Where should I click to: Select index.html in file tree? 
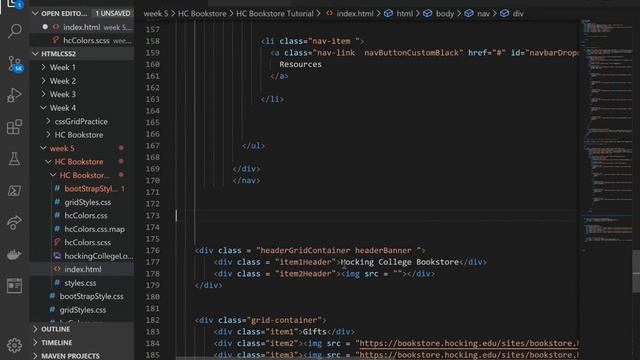point(83,269)
